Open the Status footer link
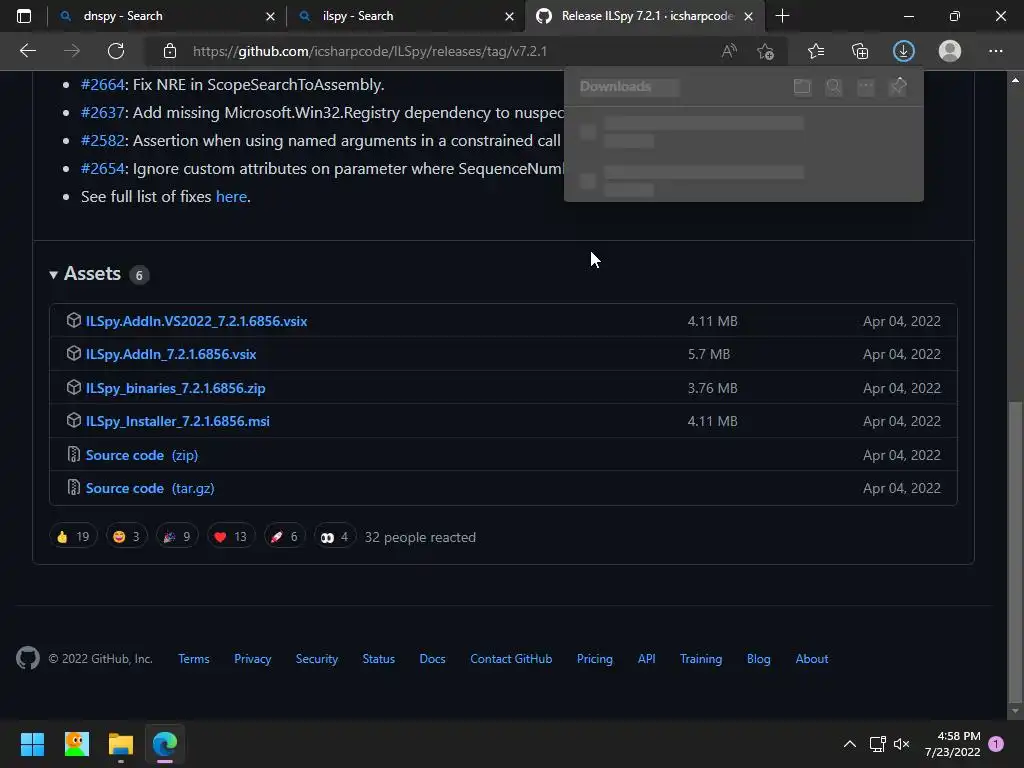 379,659
